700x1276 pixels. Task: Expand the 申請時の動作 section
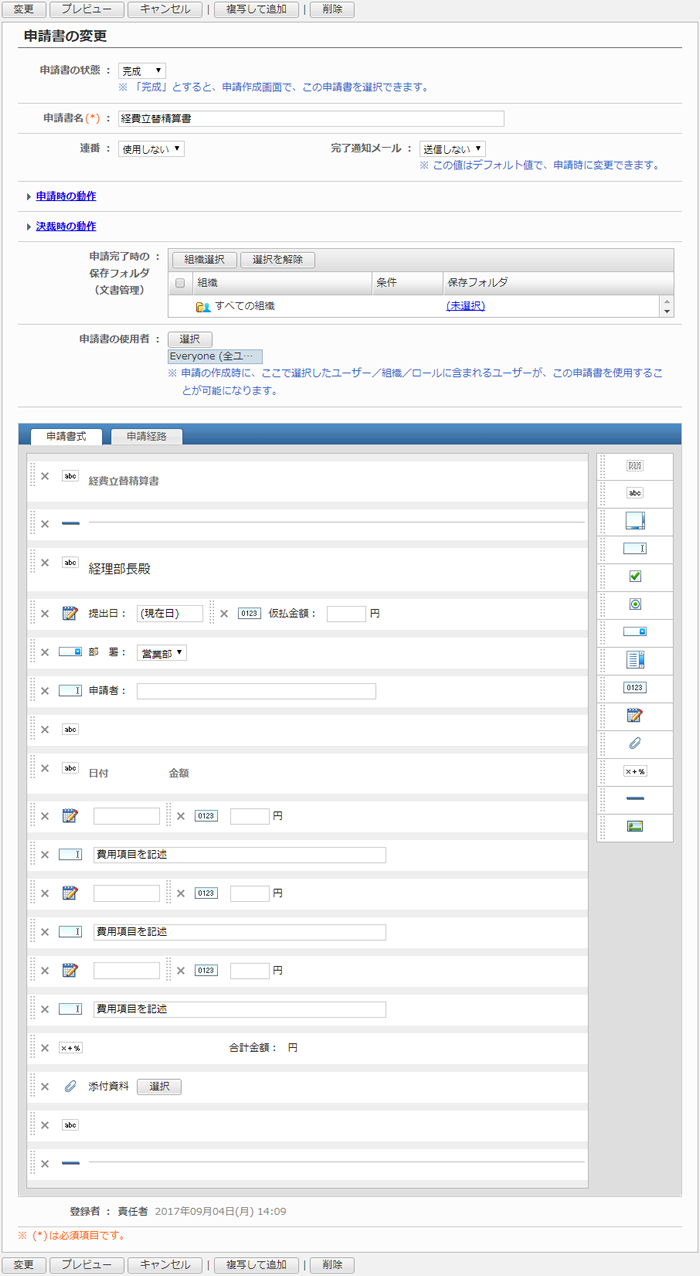66,196
